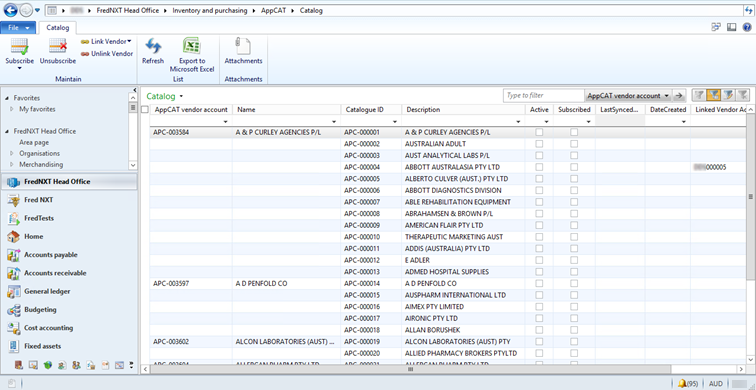Tick Subscribed checkbox for ALBERTO CULVER row
This screenshot has width=756, height=390.
tap(574, 178)
